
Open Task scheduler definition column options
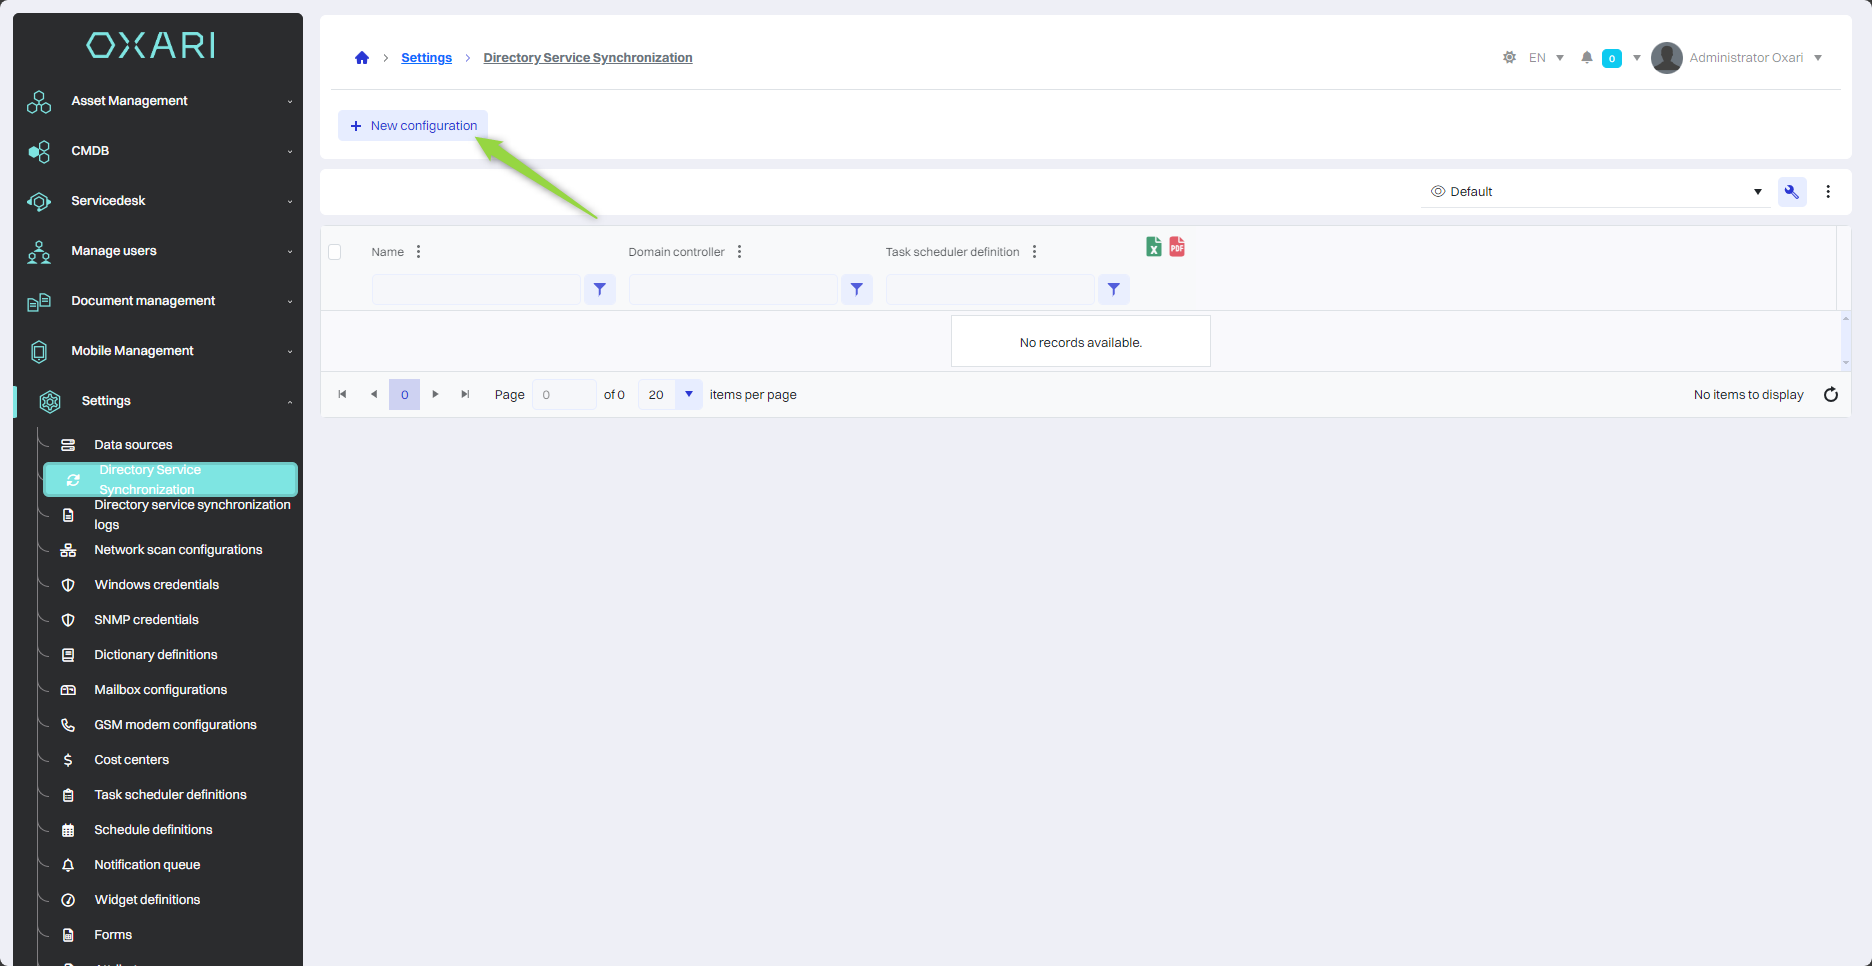pyautogui.click(x=1034, y=252)
